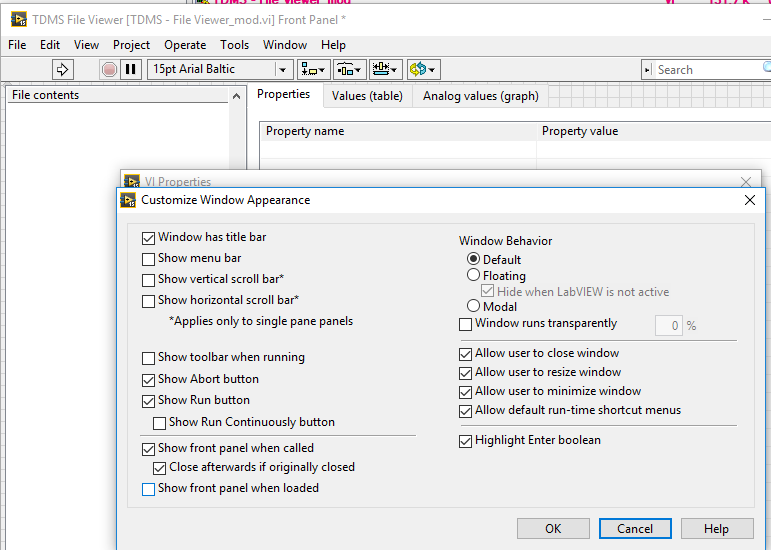Click the Pause toolbar button

(131, 69)
